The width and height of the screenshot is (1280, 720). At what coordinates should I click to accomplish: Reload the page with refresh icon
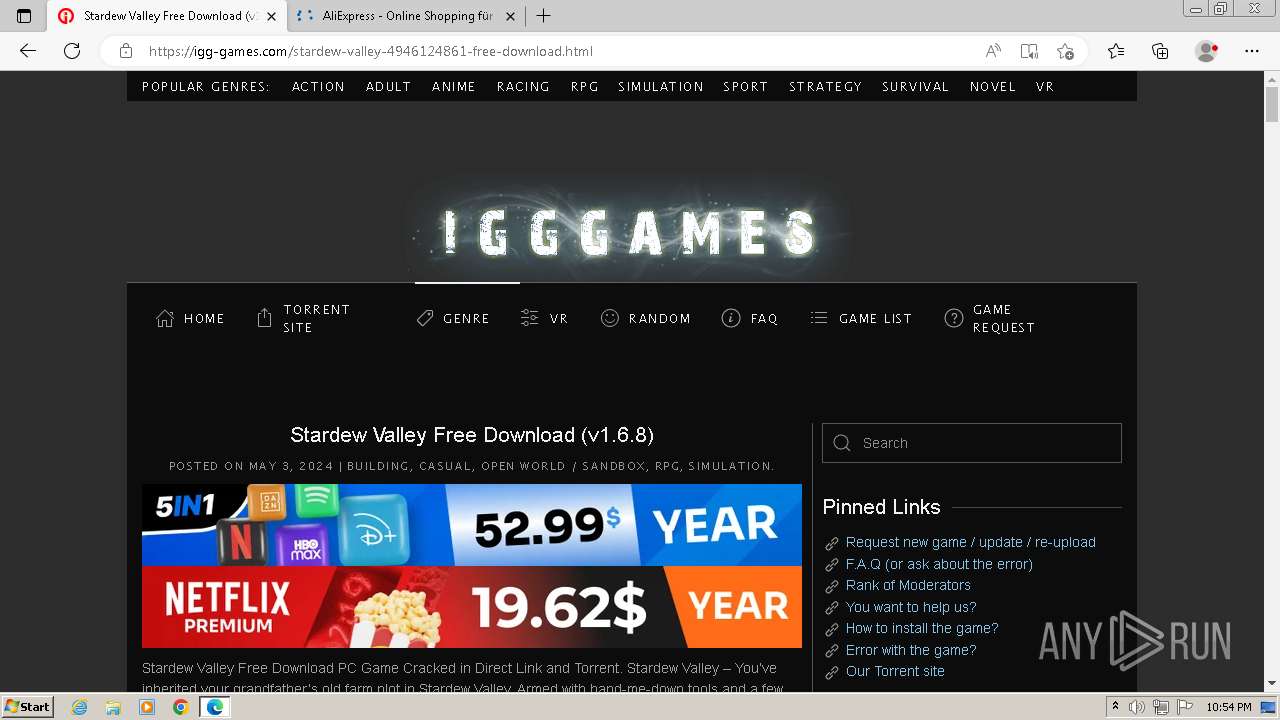[x=72, y=51]
